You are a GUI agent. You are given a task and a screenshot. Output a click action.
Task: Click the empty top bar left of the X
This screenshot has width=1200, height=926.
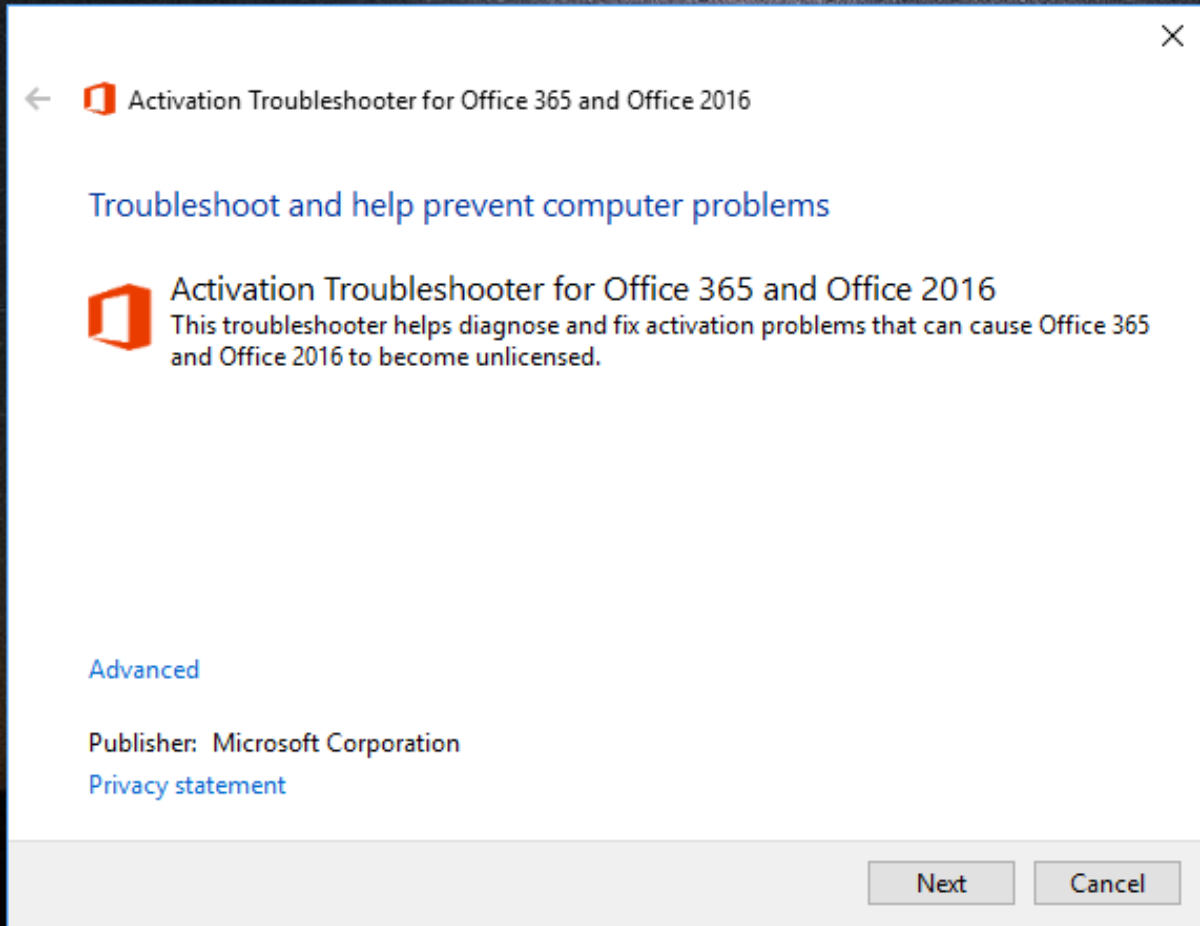point(600,37)
